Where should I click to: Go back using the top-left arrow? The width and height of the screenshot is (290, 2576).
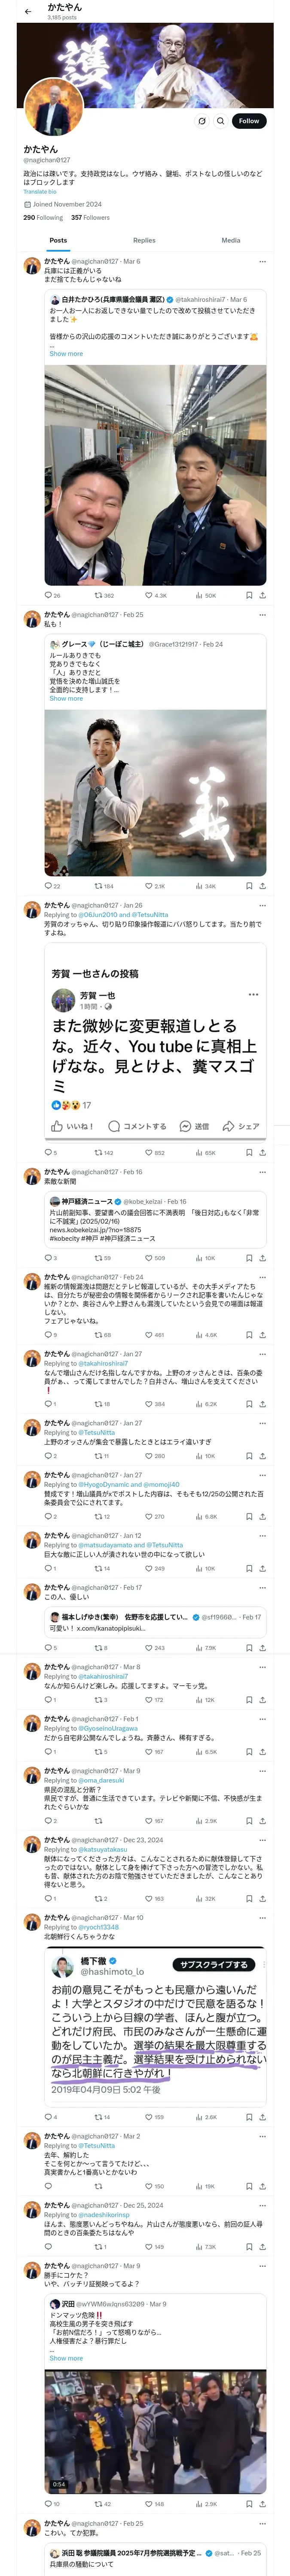click(27, 11)
